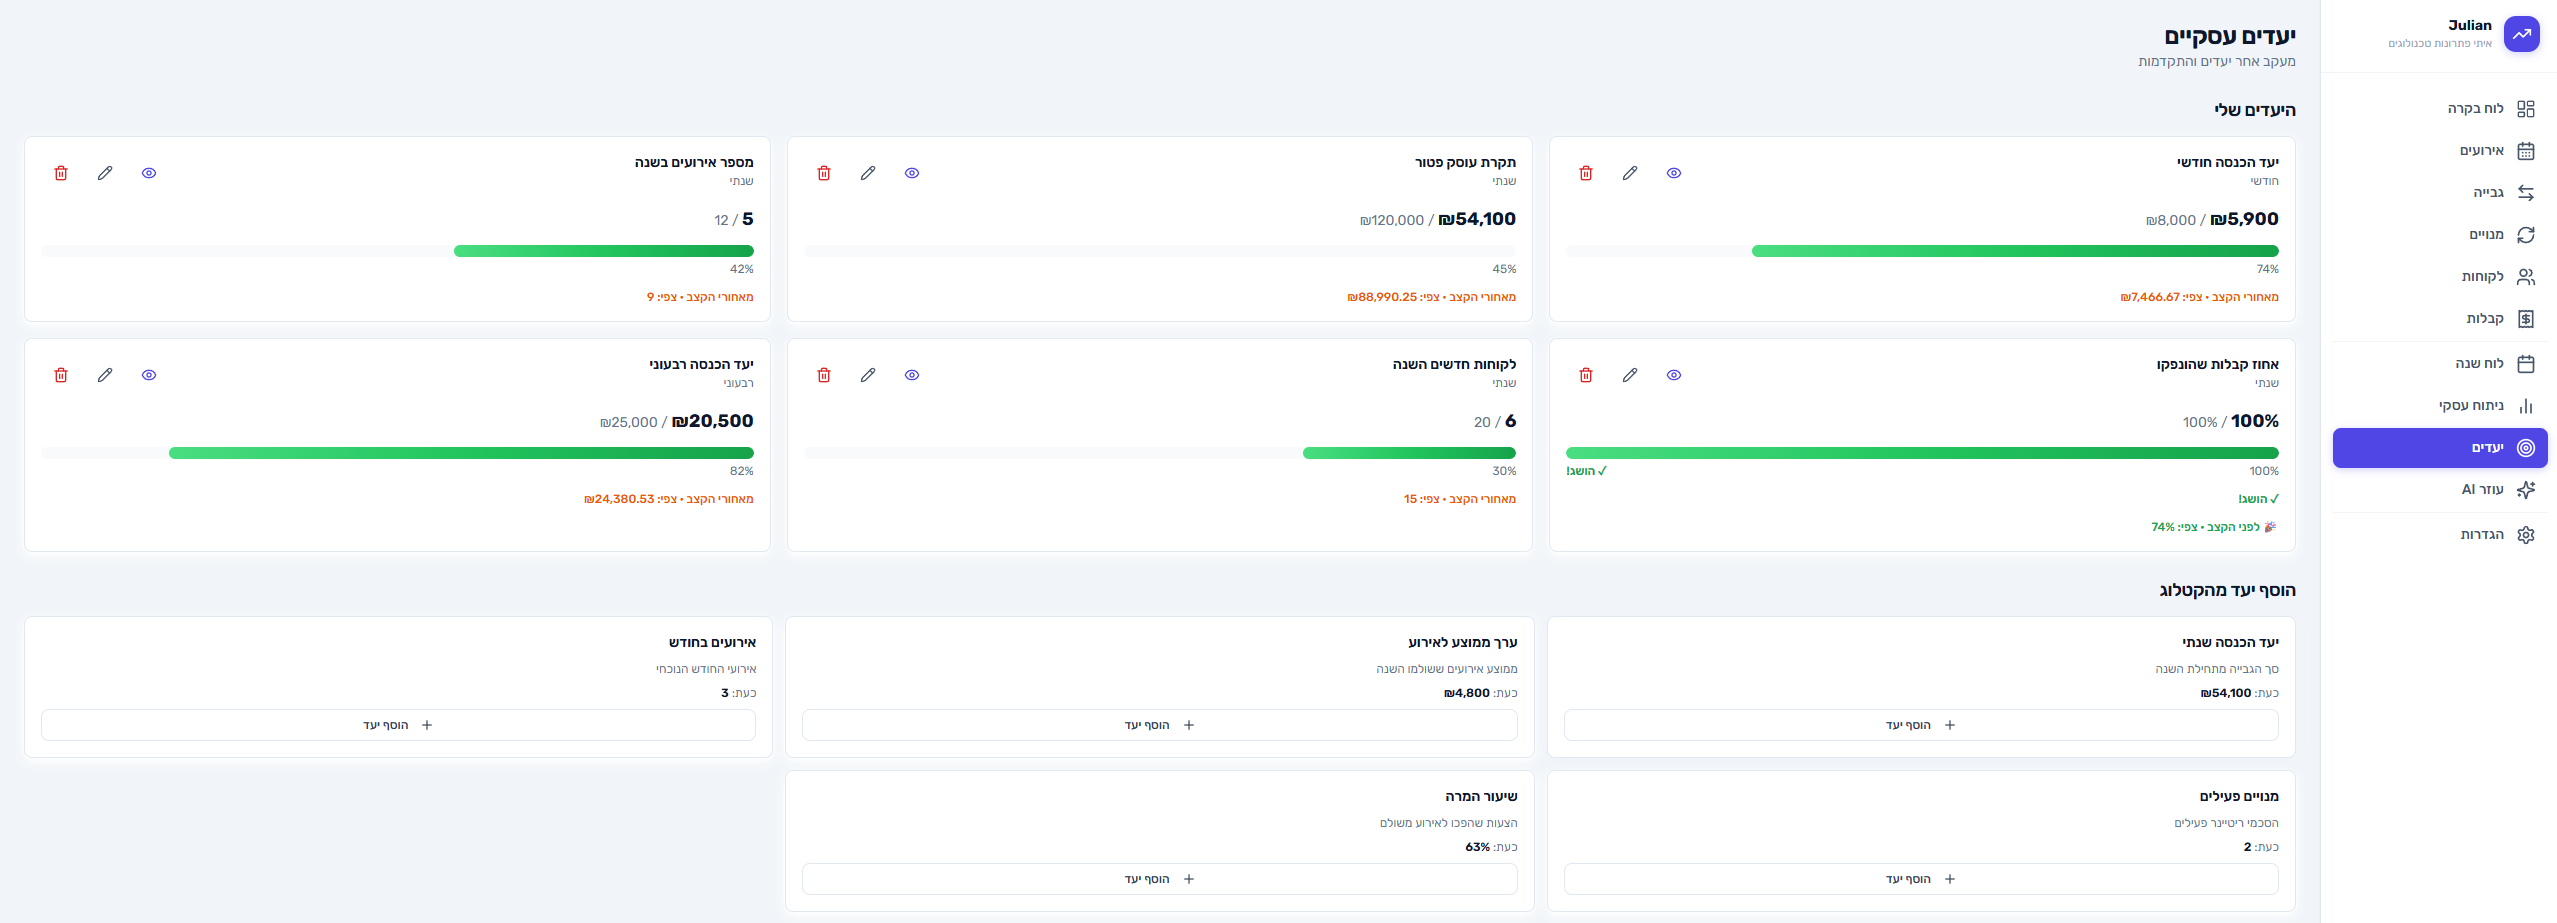This screenshot has width=2557, height=923.
Task: Add אירועים בחודש goal from catalog
Action: (398, 725)
